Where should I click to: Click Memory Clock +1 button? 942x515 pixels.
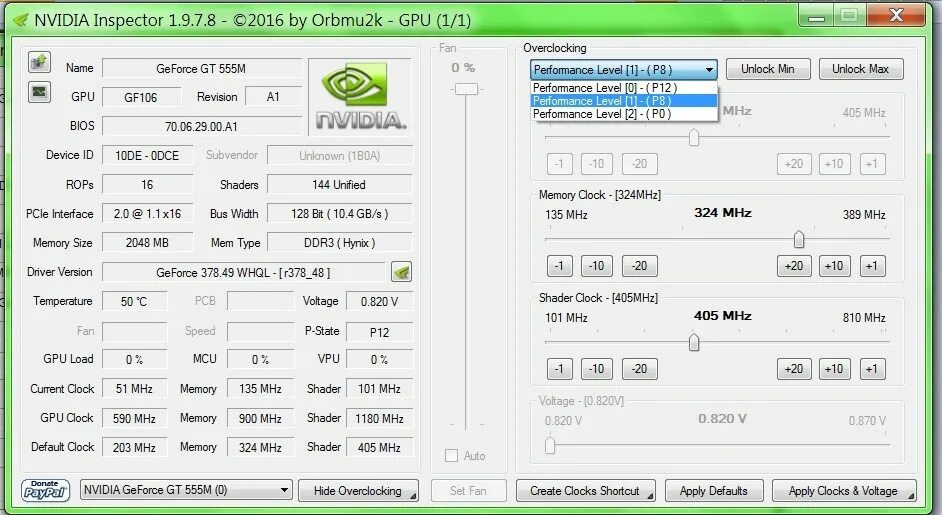(872, 266)
